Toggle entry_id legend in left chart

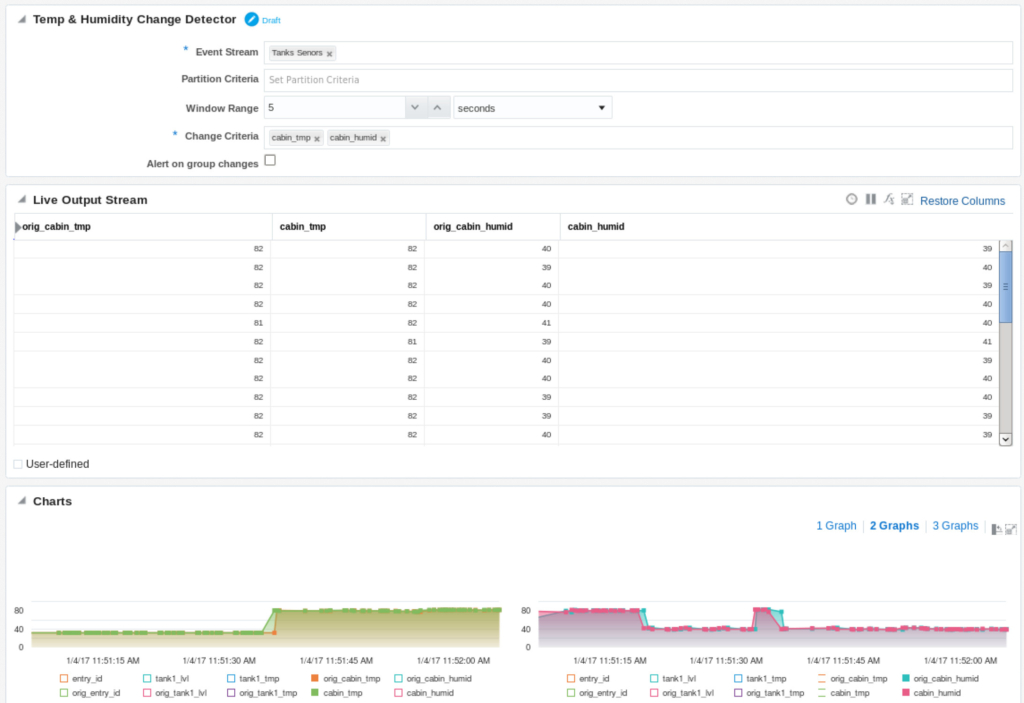point(80,678)
